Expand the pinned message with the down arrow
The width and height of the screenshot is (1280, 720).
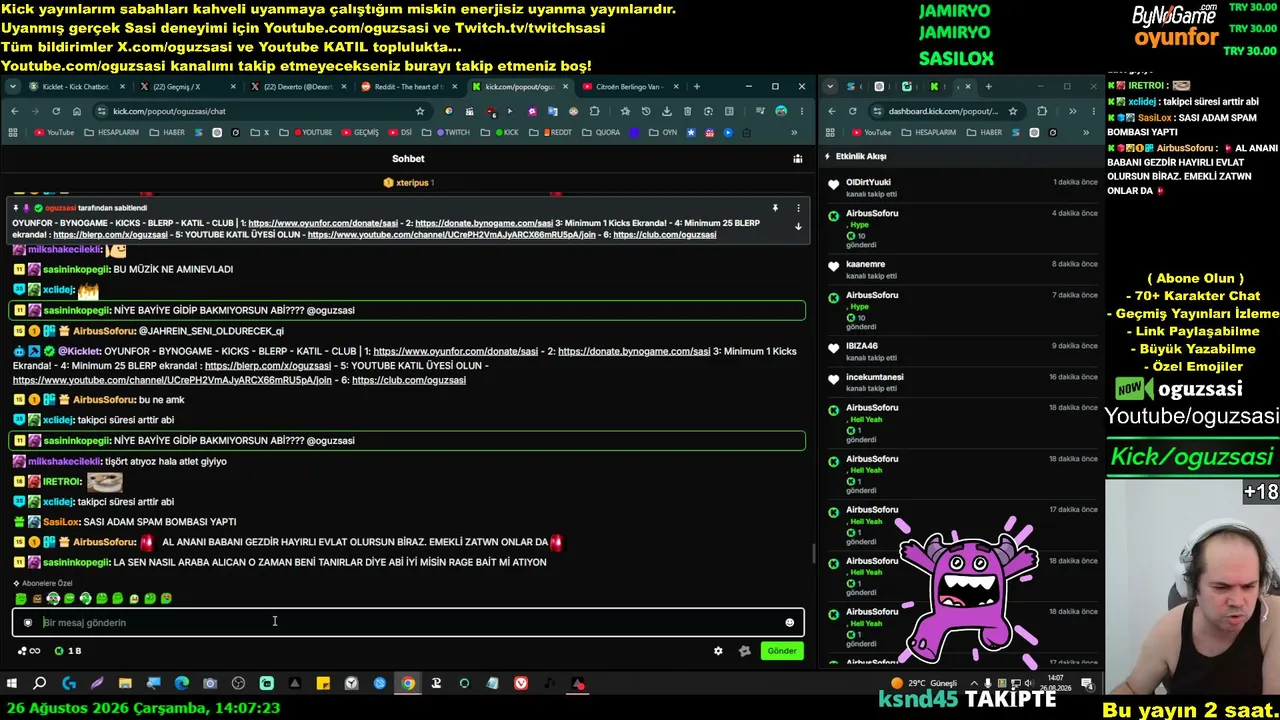point(798,226)
